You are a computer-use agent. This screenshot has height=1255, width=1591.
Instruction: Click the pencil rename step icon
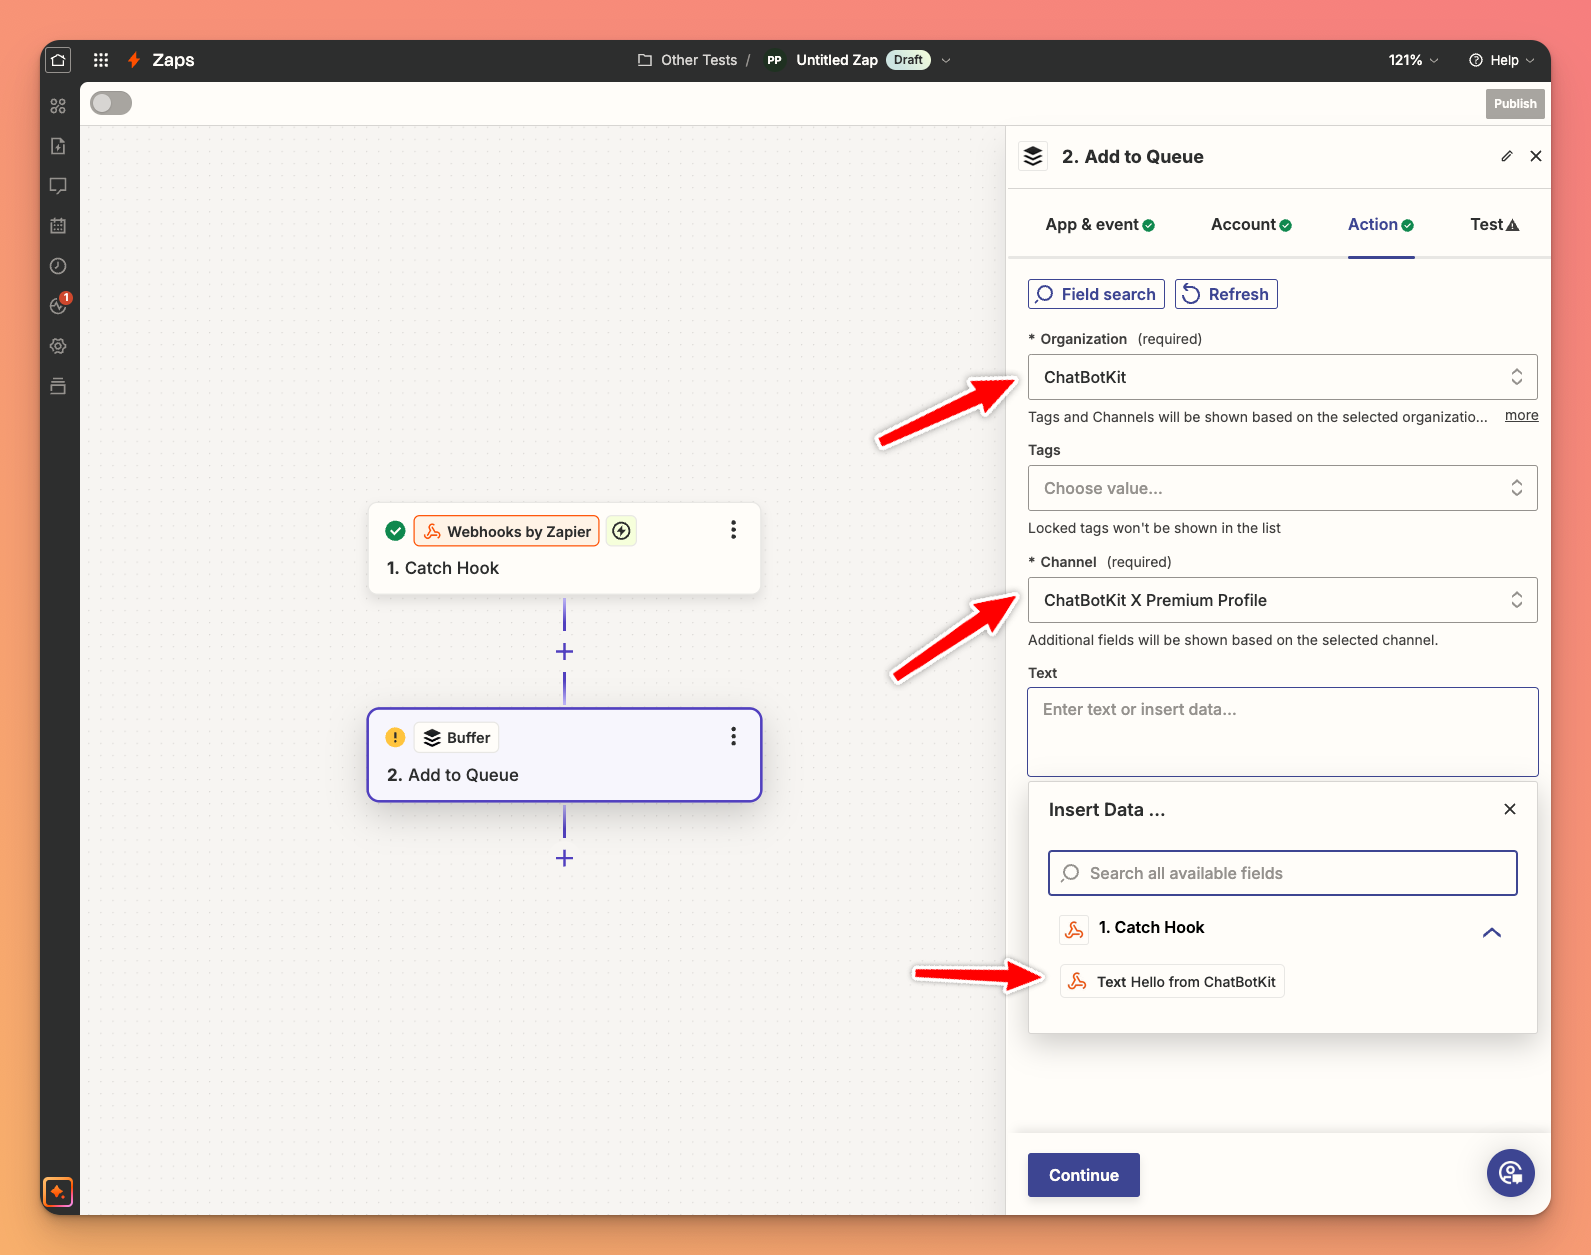coord(1506,156)
